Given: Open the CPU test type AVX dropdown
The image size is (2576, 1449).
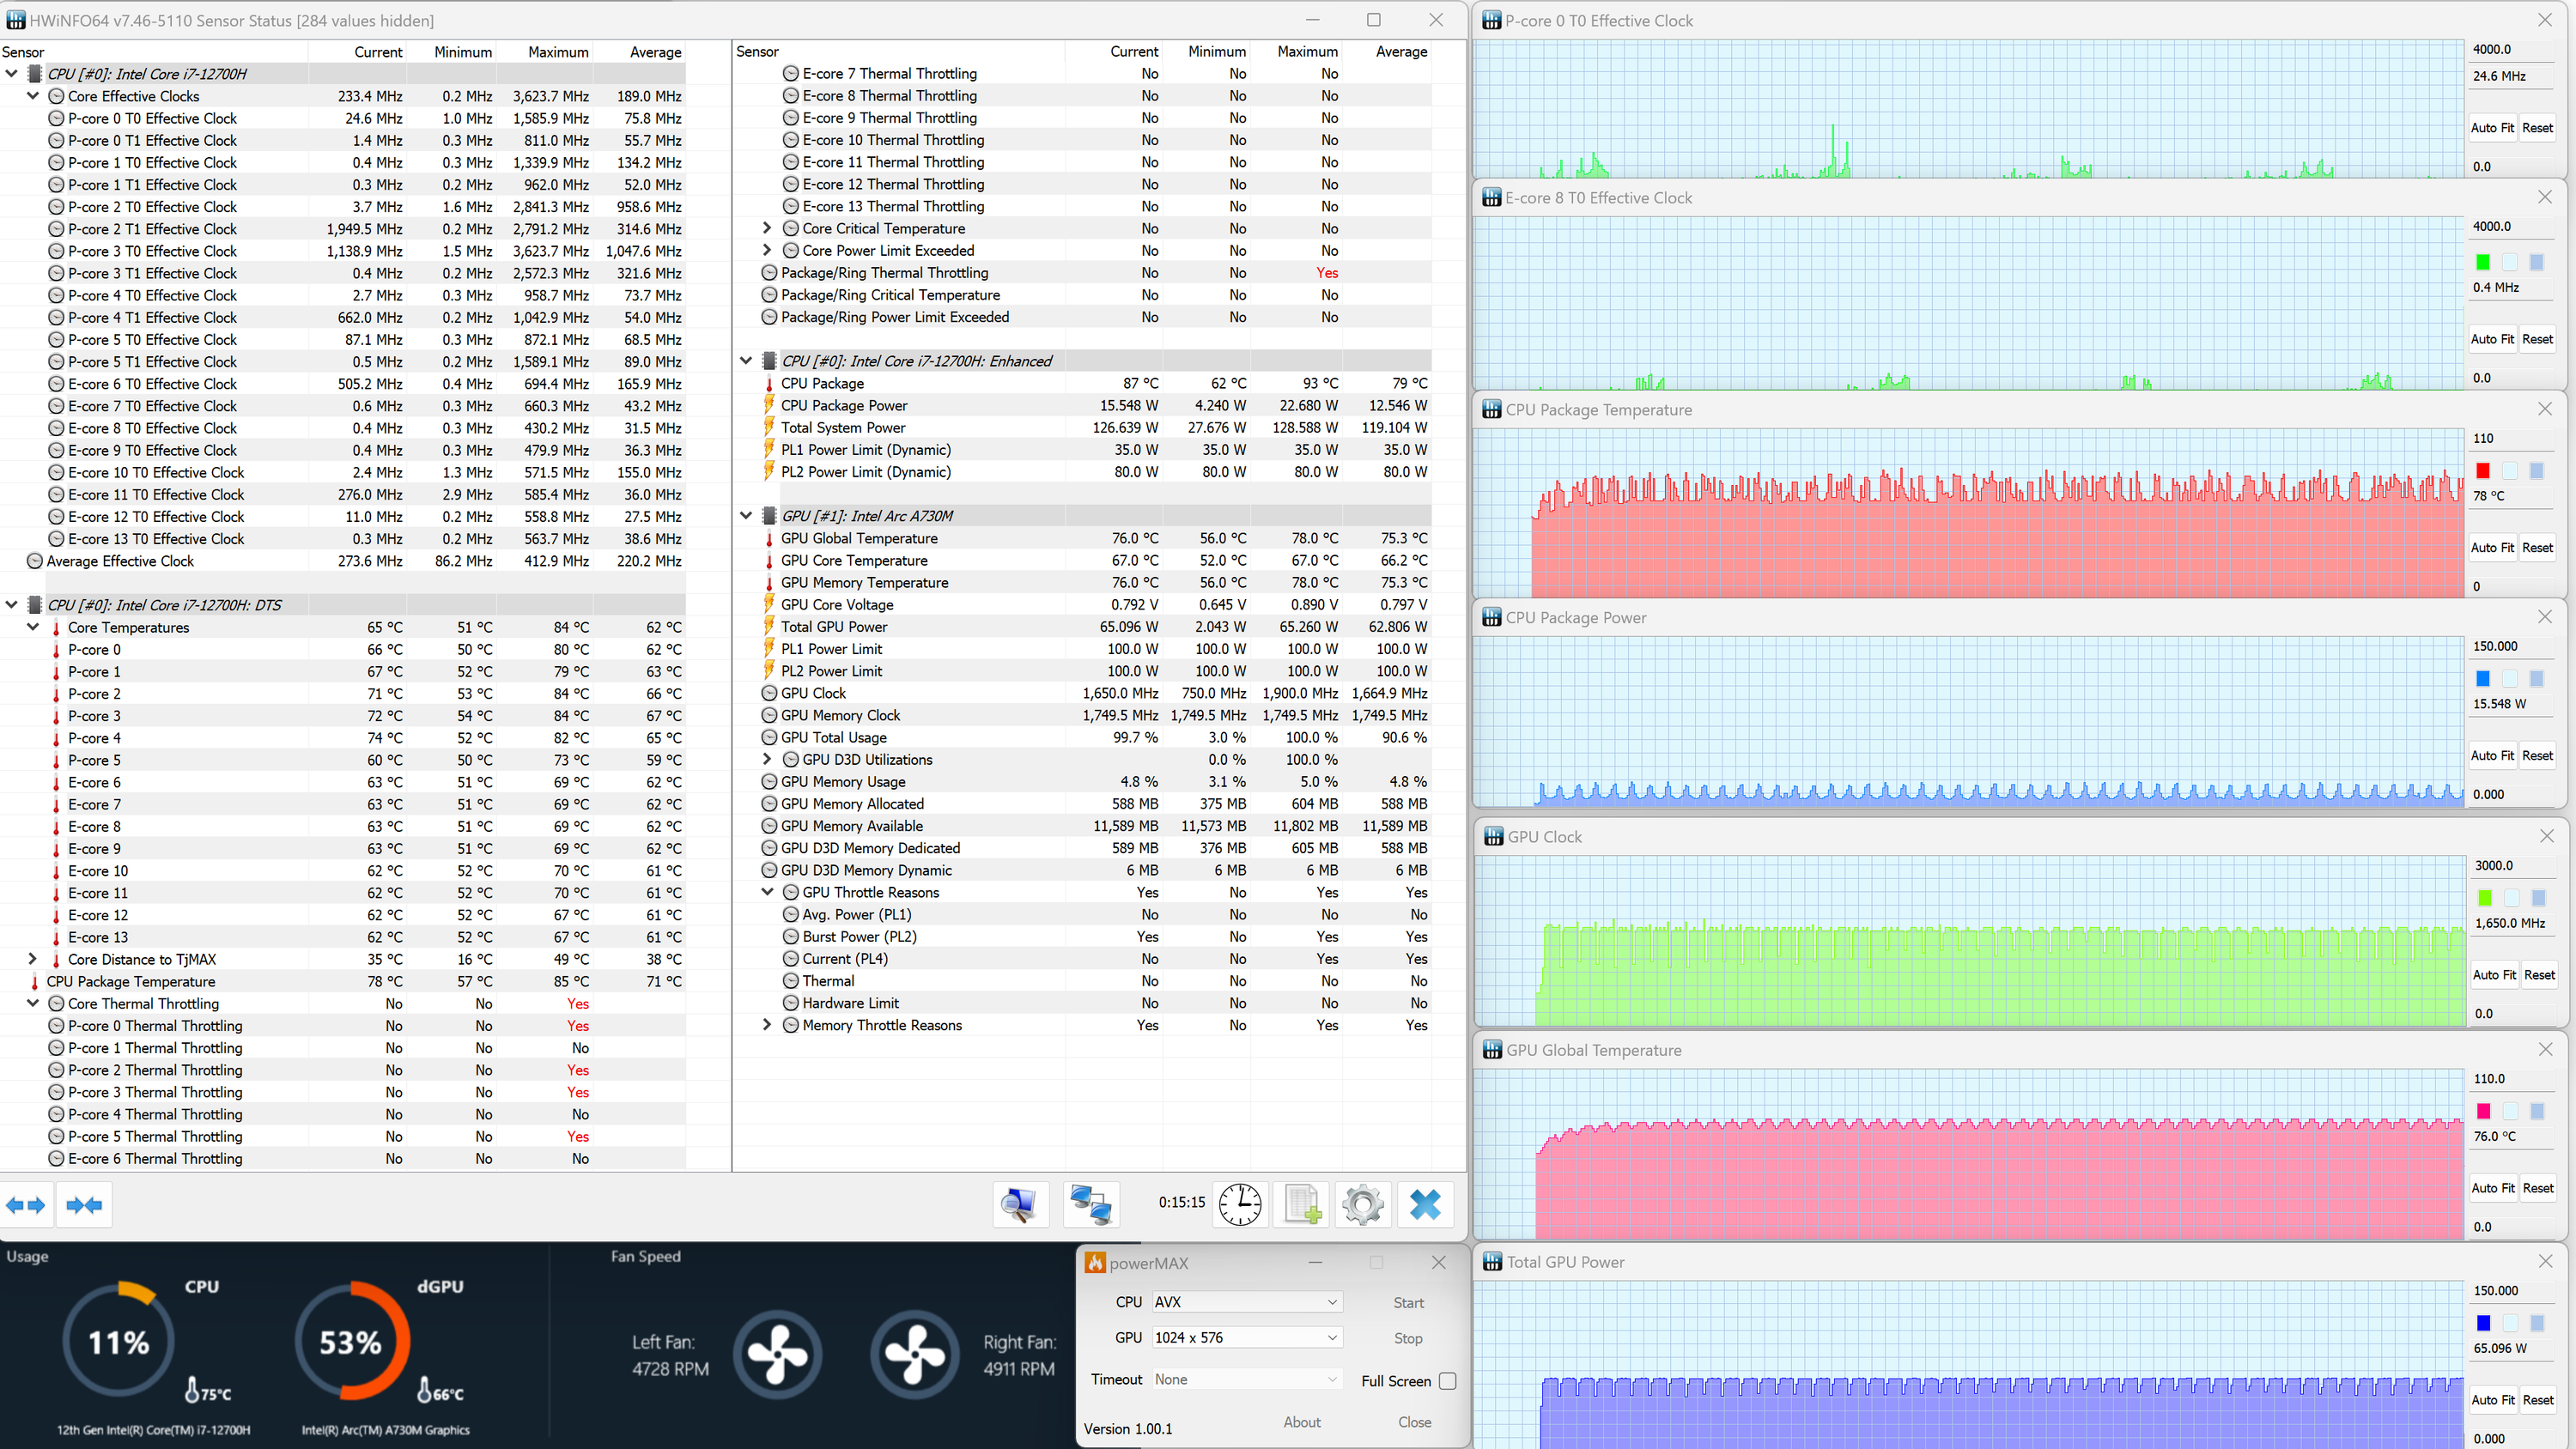Looking at the screenshot, I should point(1246,1302).
